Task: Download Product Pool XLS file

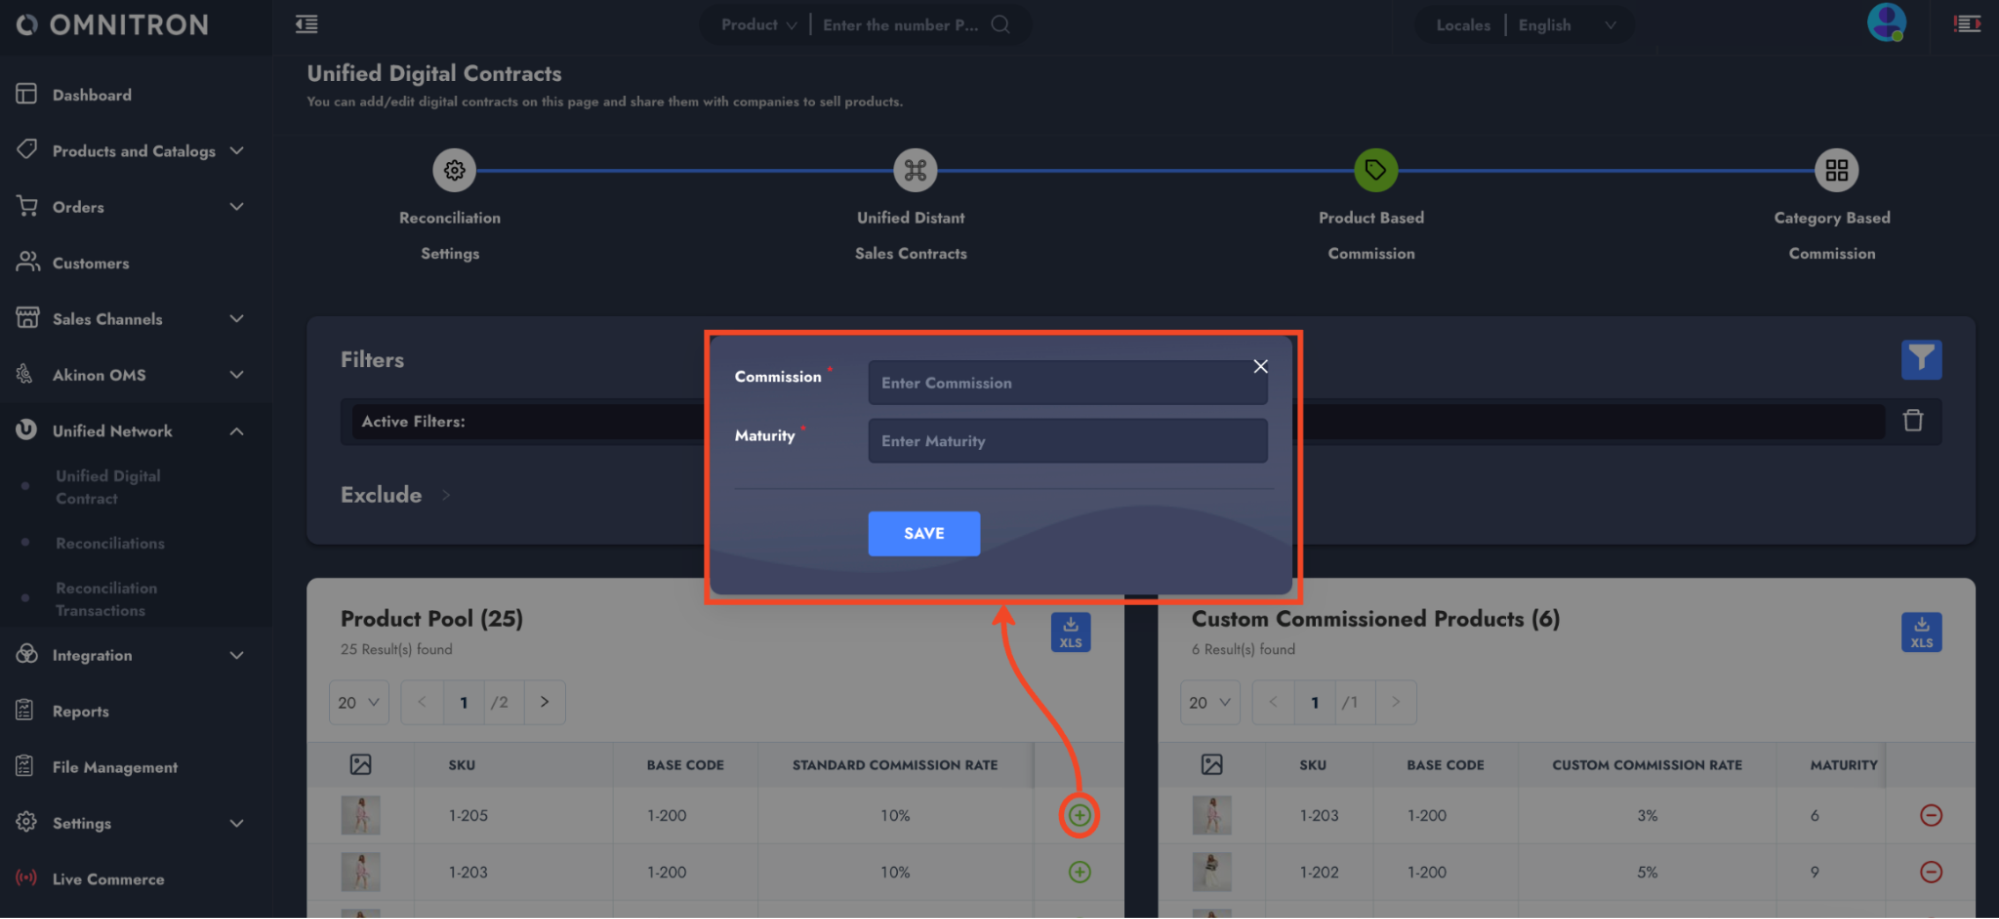Action: (x=1070, y=632)
